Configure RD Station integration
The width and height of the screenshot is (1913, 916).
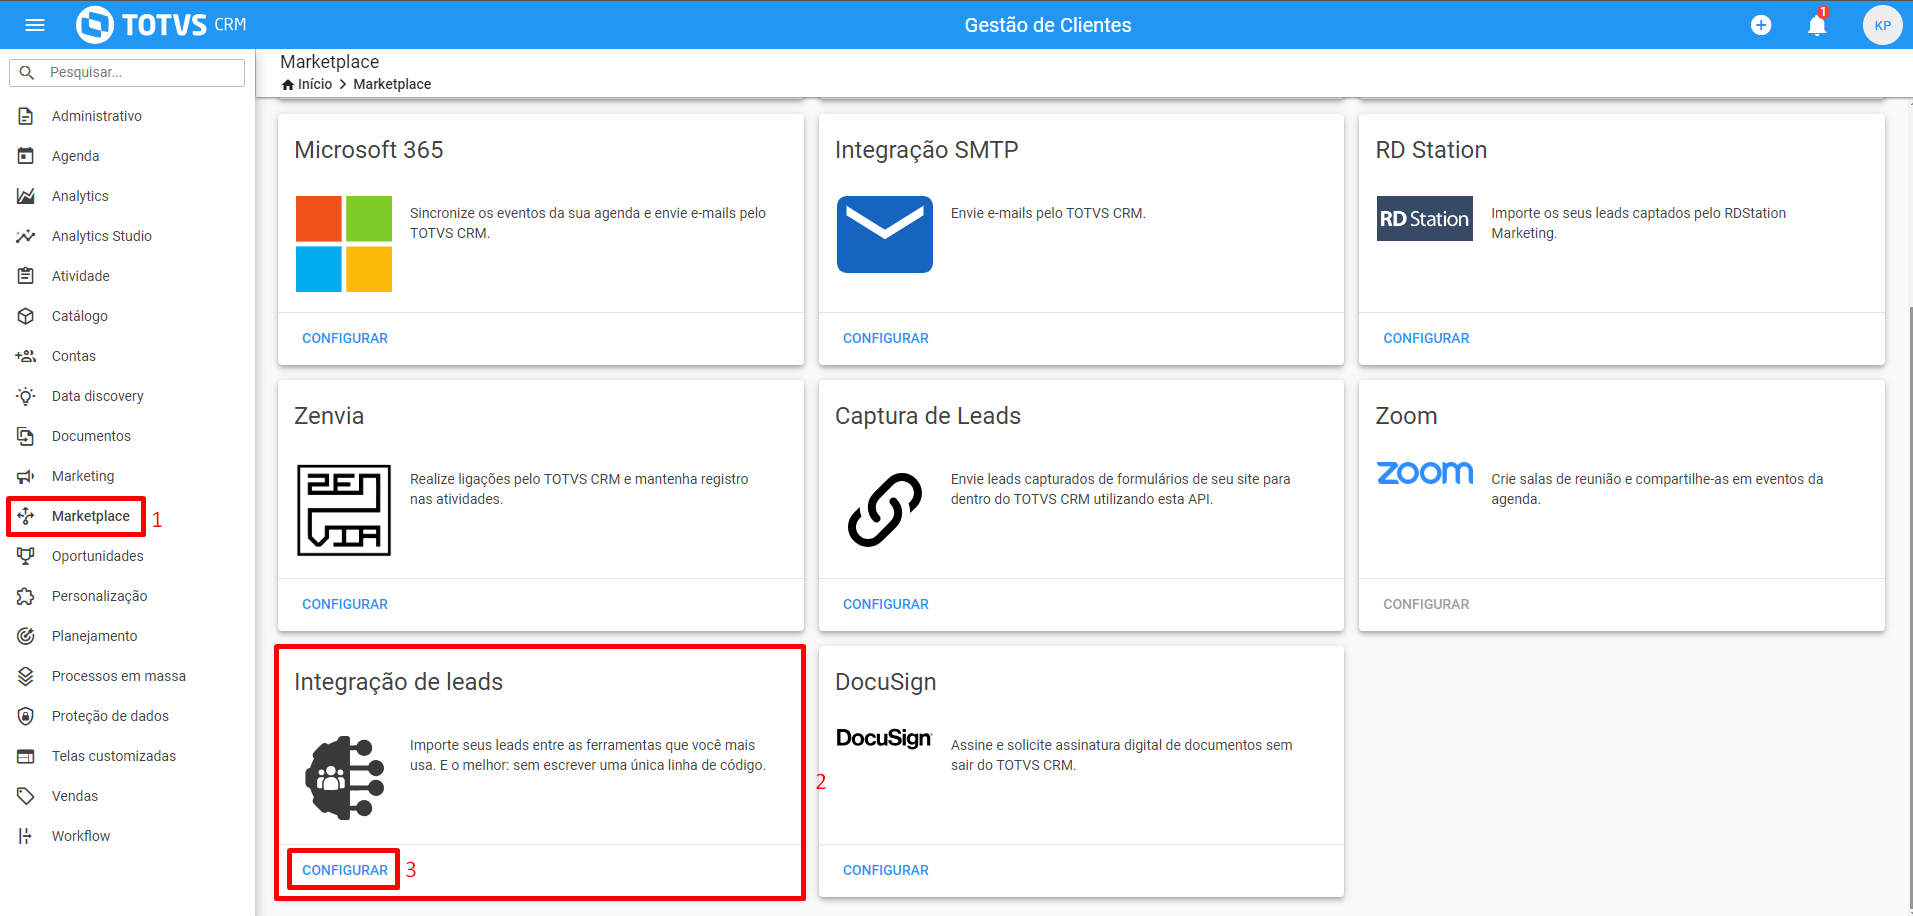(x=1426, y=338)
